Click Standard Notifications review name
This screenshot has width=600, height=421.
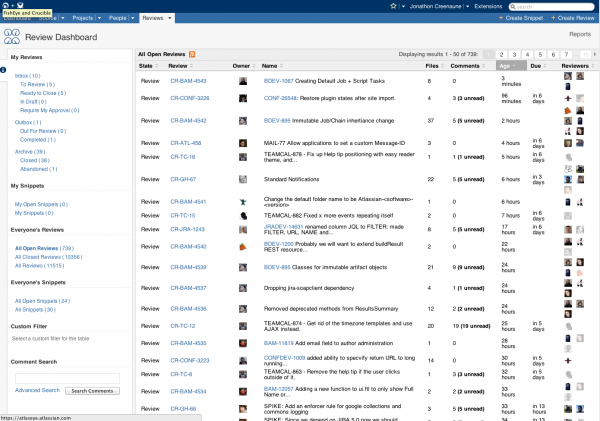pos(292,179)
